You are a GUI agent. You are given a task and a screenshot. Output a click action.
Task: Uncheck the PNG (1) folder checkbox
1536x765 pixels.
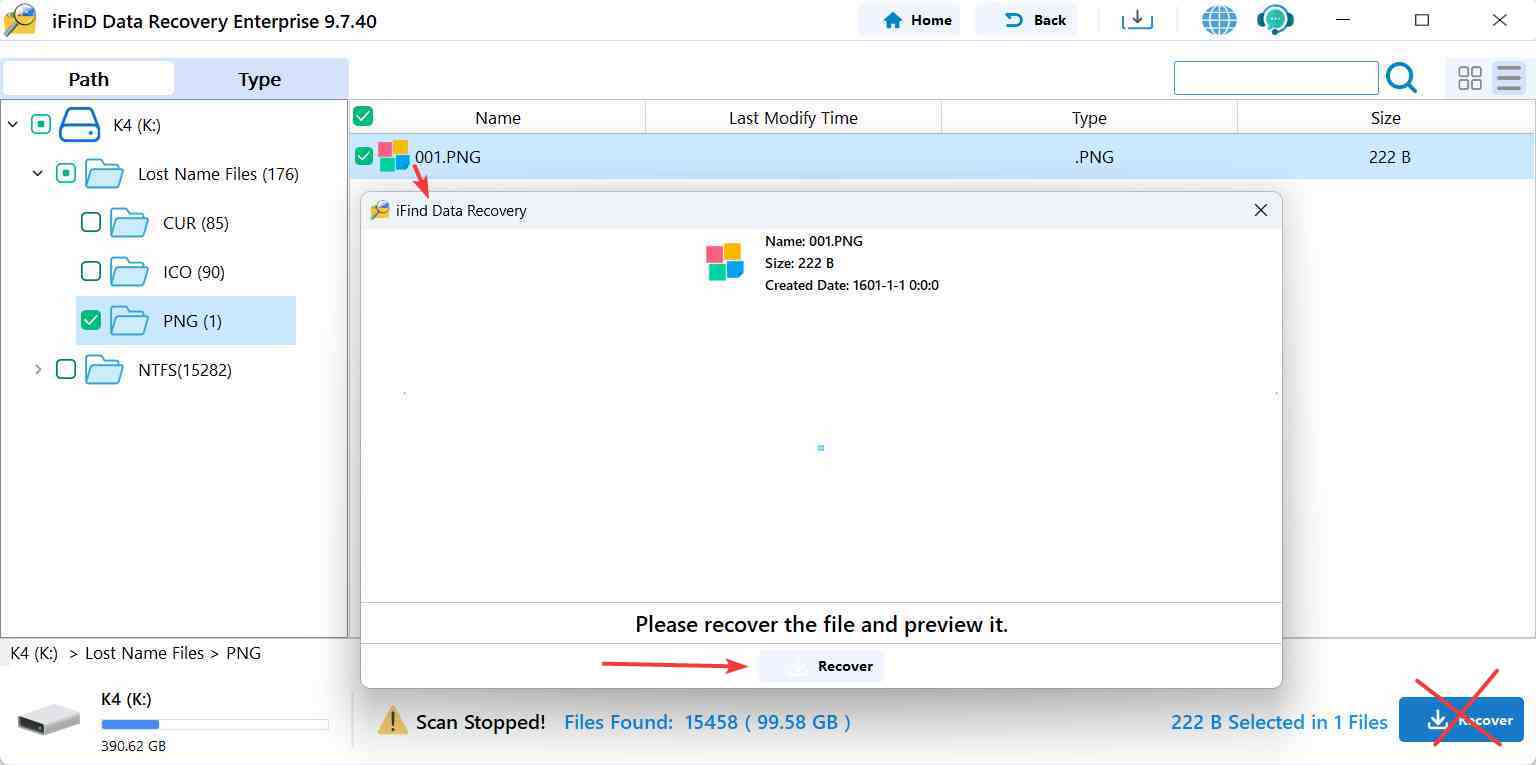coord(91,320)
